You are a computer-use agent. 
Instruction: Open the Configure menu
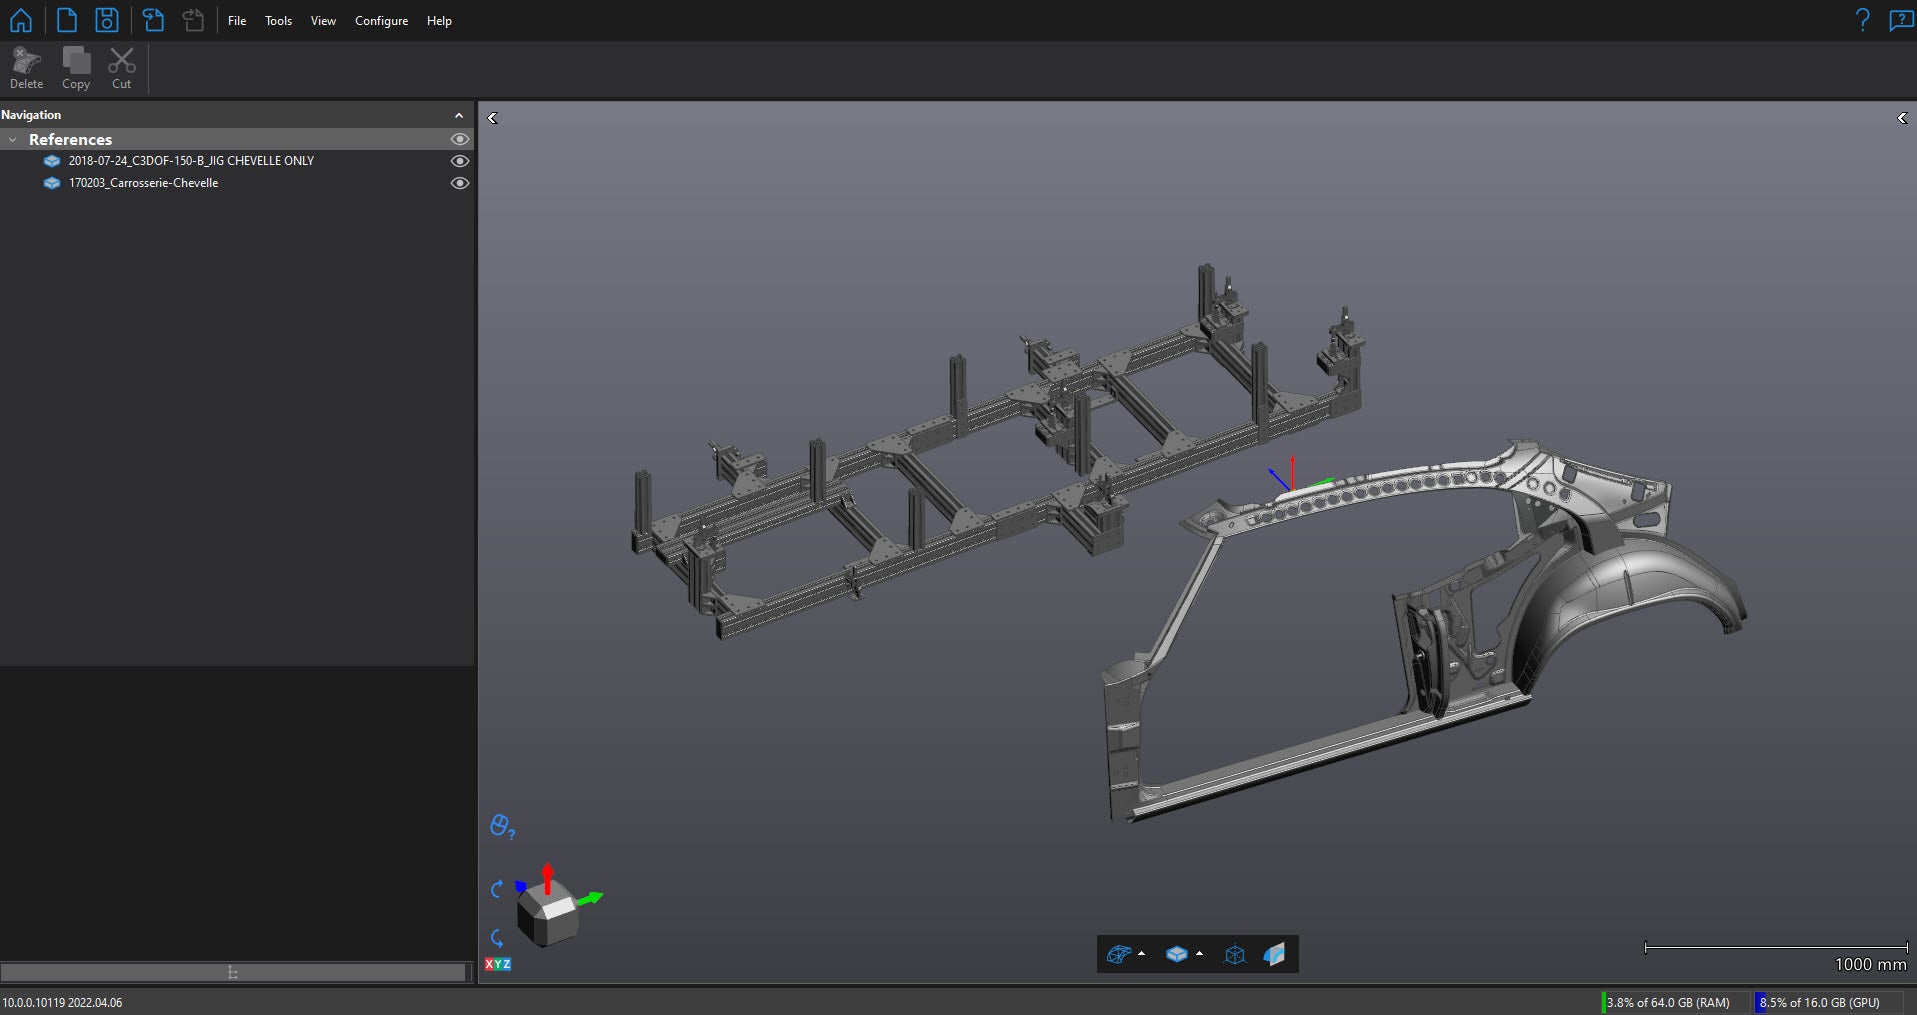click(x=381, y=21)
